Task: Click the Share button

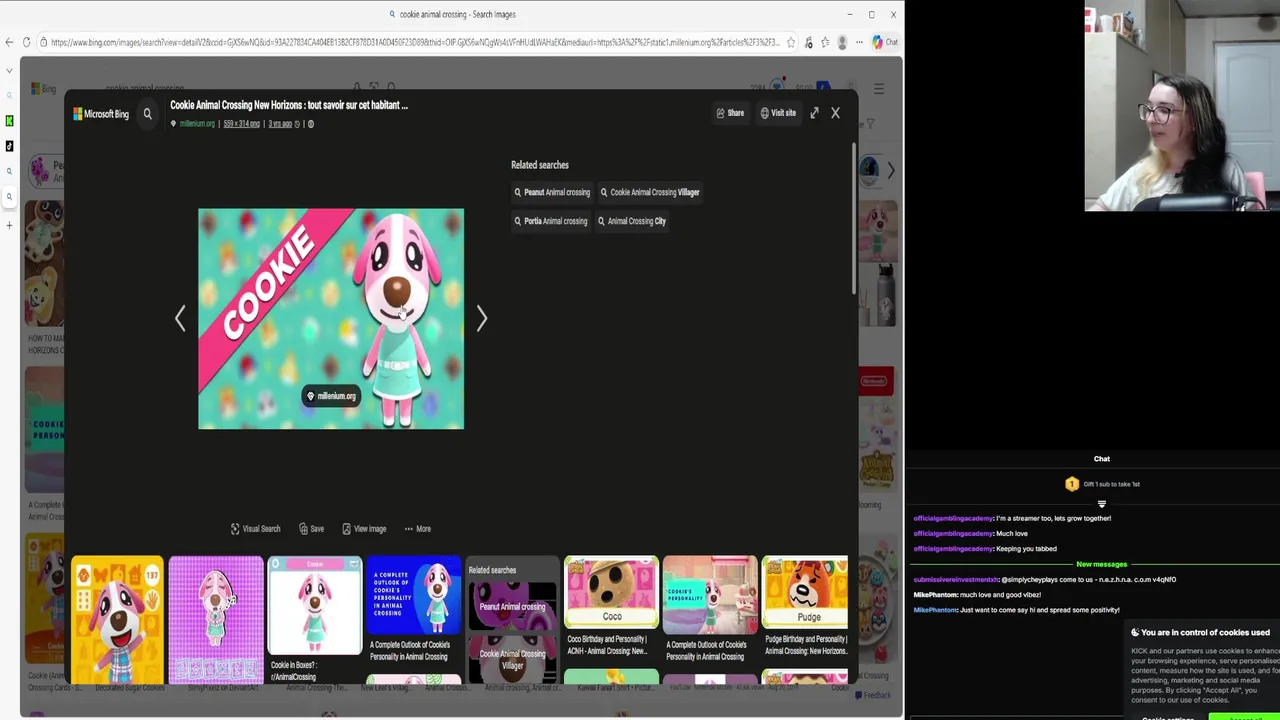Action: (730, 113)
